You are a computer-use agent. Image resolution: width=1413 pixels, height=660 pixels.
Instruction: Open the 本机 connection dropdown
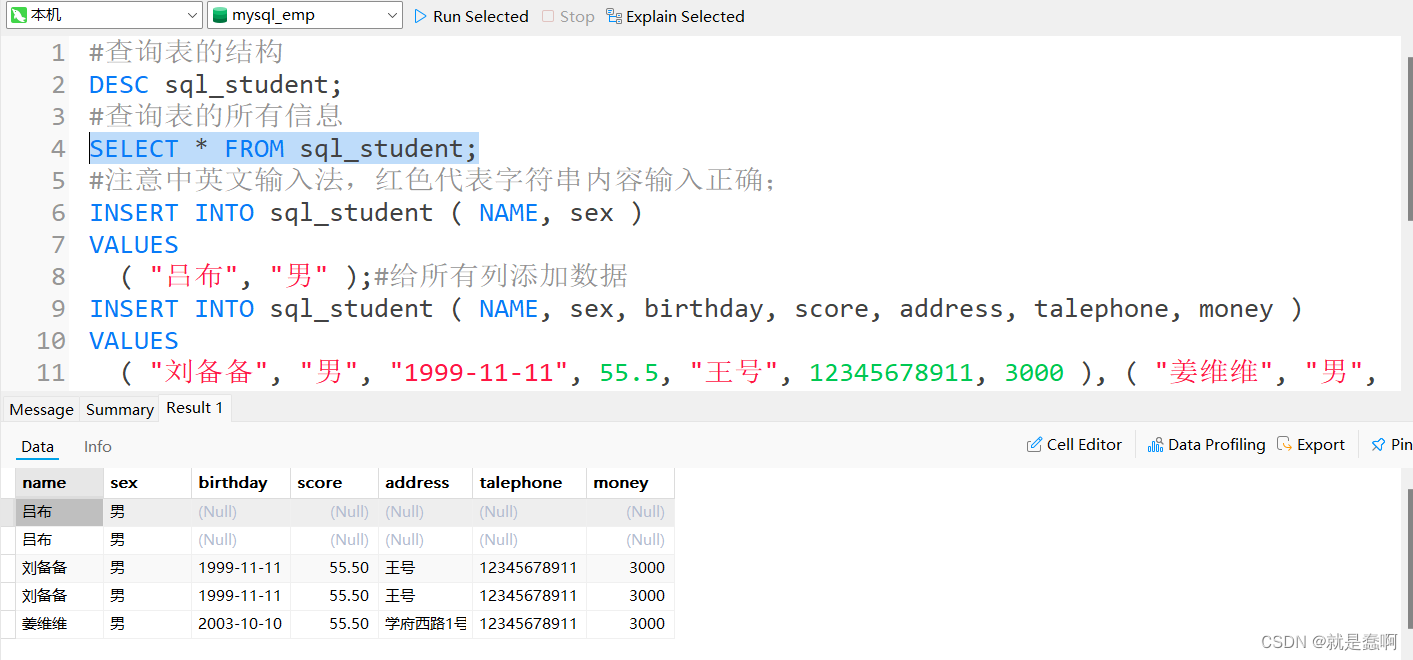pyautogui.click(x=194, y=15)
